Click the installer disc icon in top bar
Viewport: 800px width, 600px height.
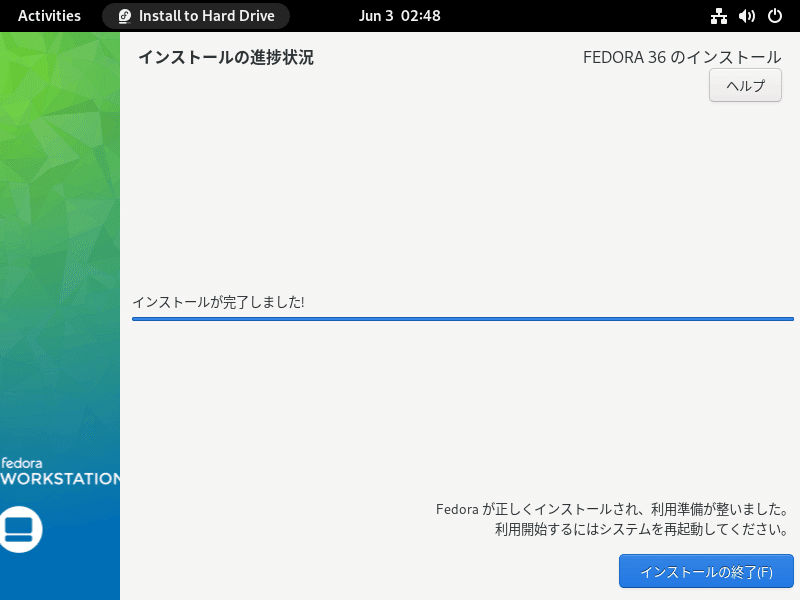tap(124, 16)
